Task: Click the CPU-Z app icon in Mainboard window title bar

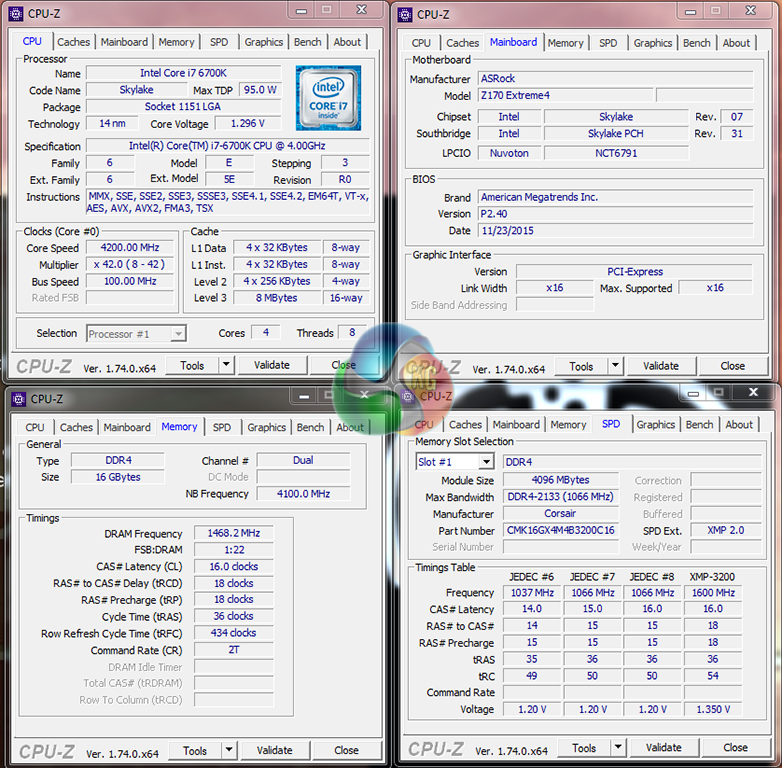Action: click(404, 14)
